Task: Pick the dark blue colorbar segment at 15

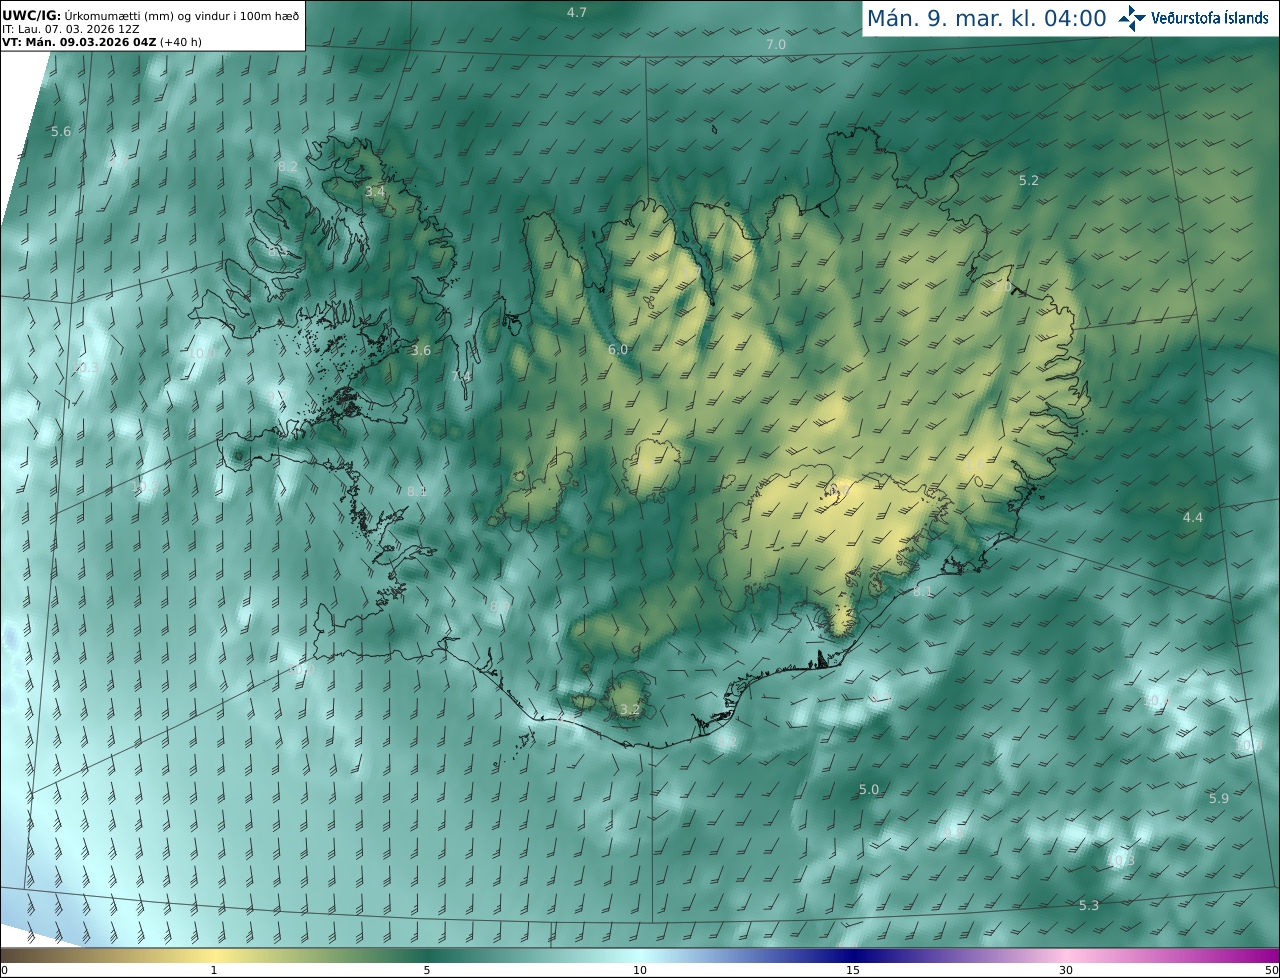Action: click(853, 955)
